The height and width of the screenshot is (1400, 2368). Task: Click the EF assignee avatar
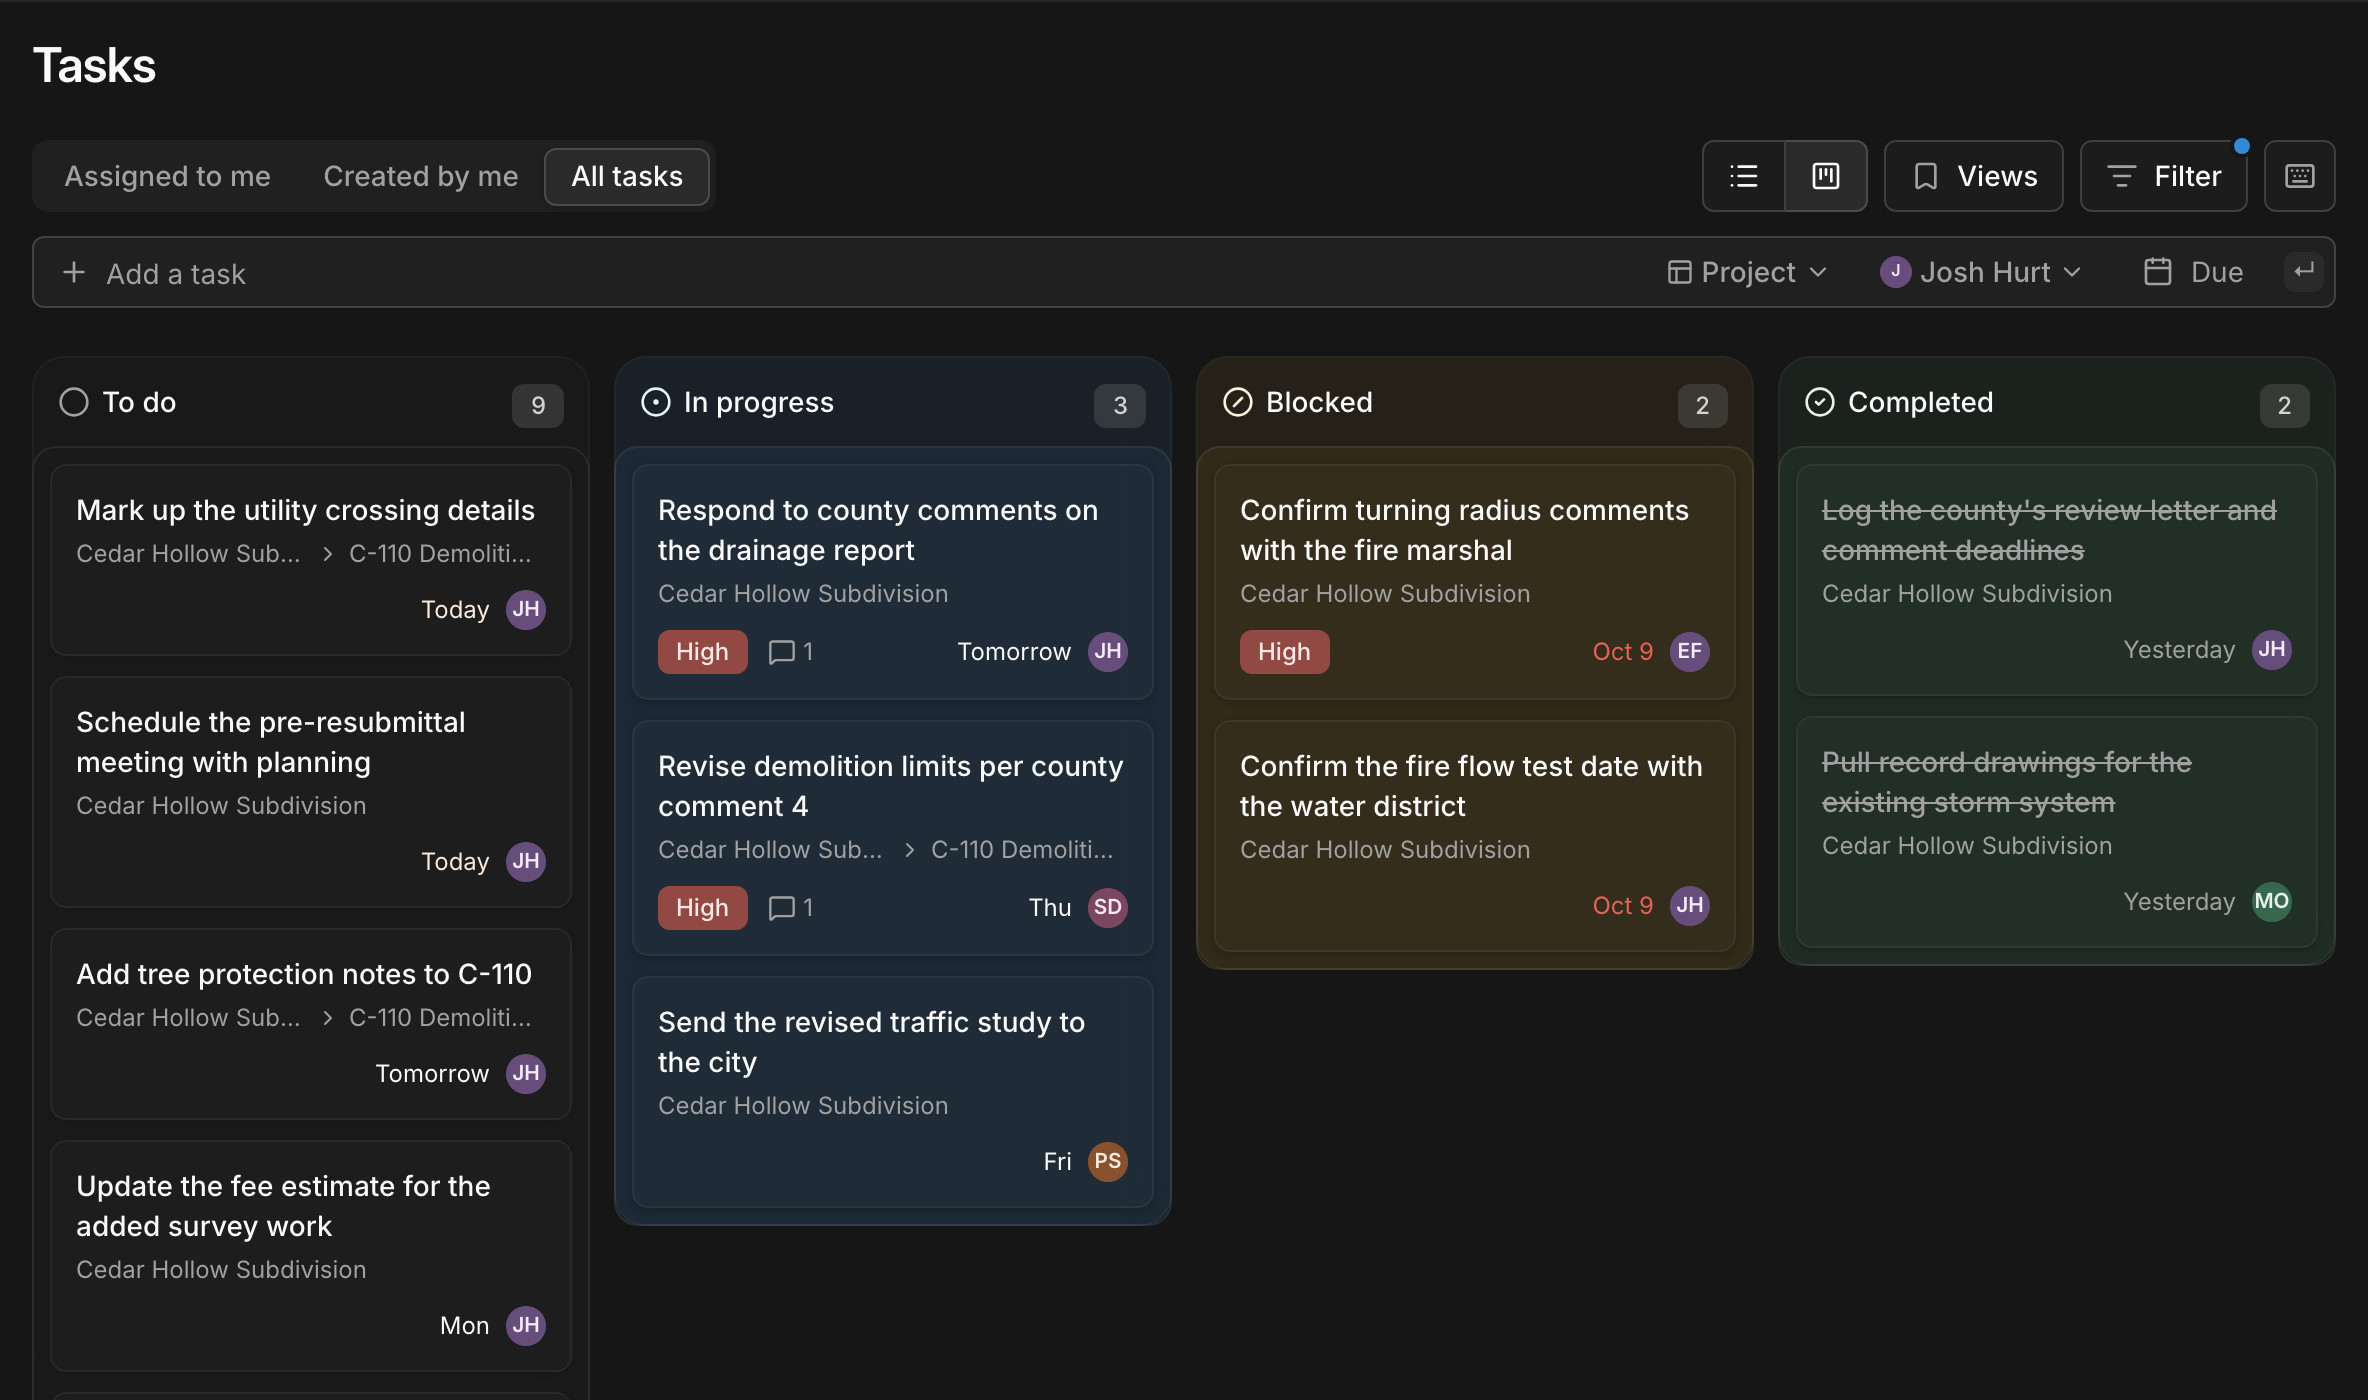[1689, 652]
